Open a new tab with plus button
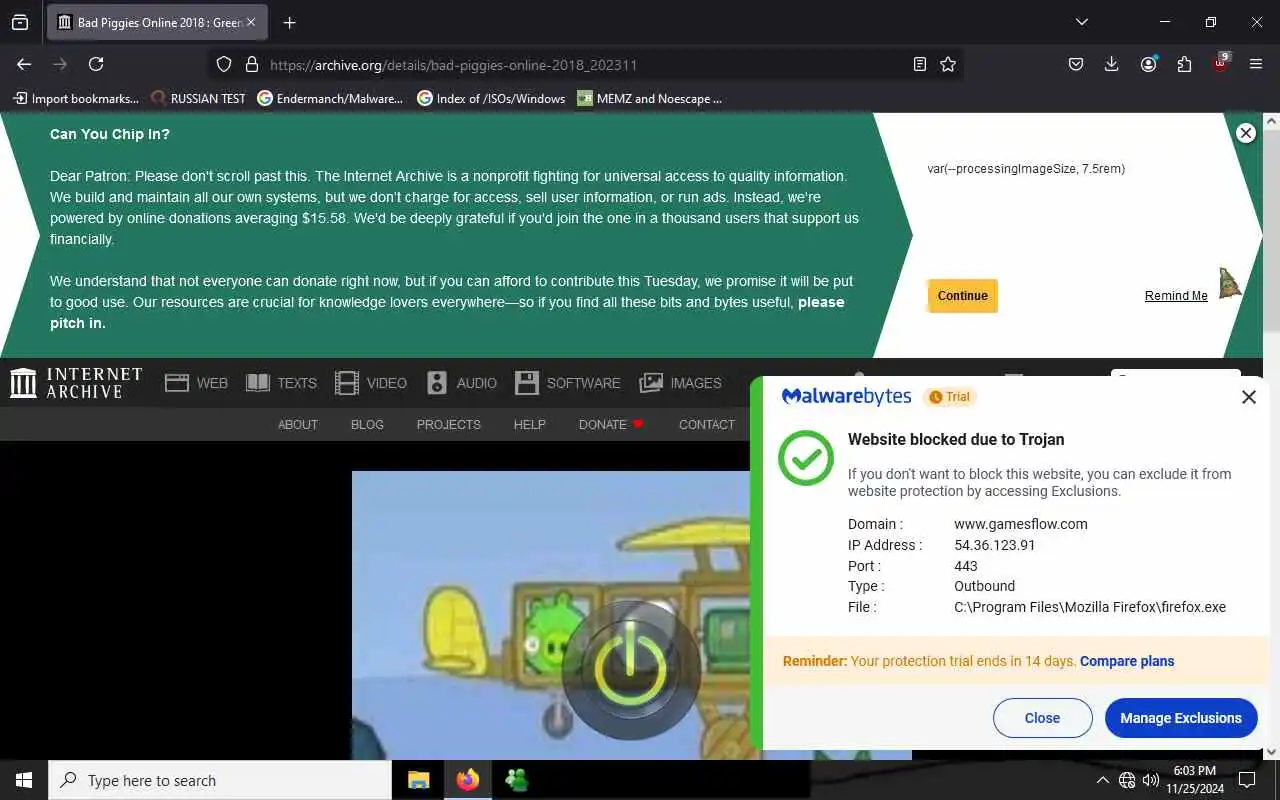Screen dimensions: 1280x800 [289, 22]
